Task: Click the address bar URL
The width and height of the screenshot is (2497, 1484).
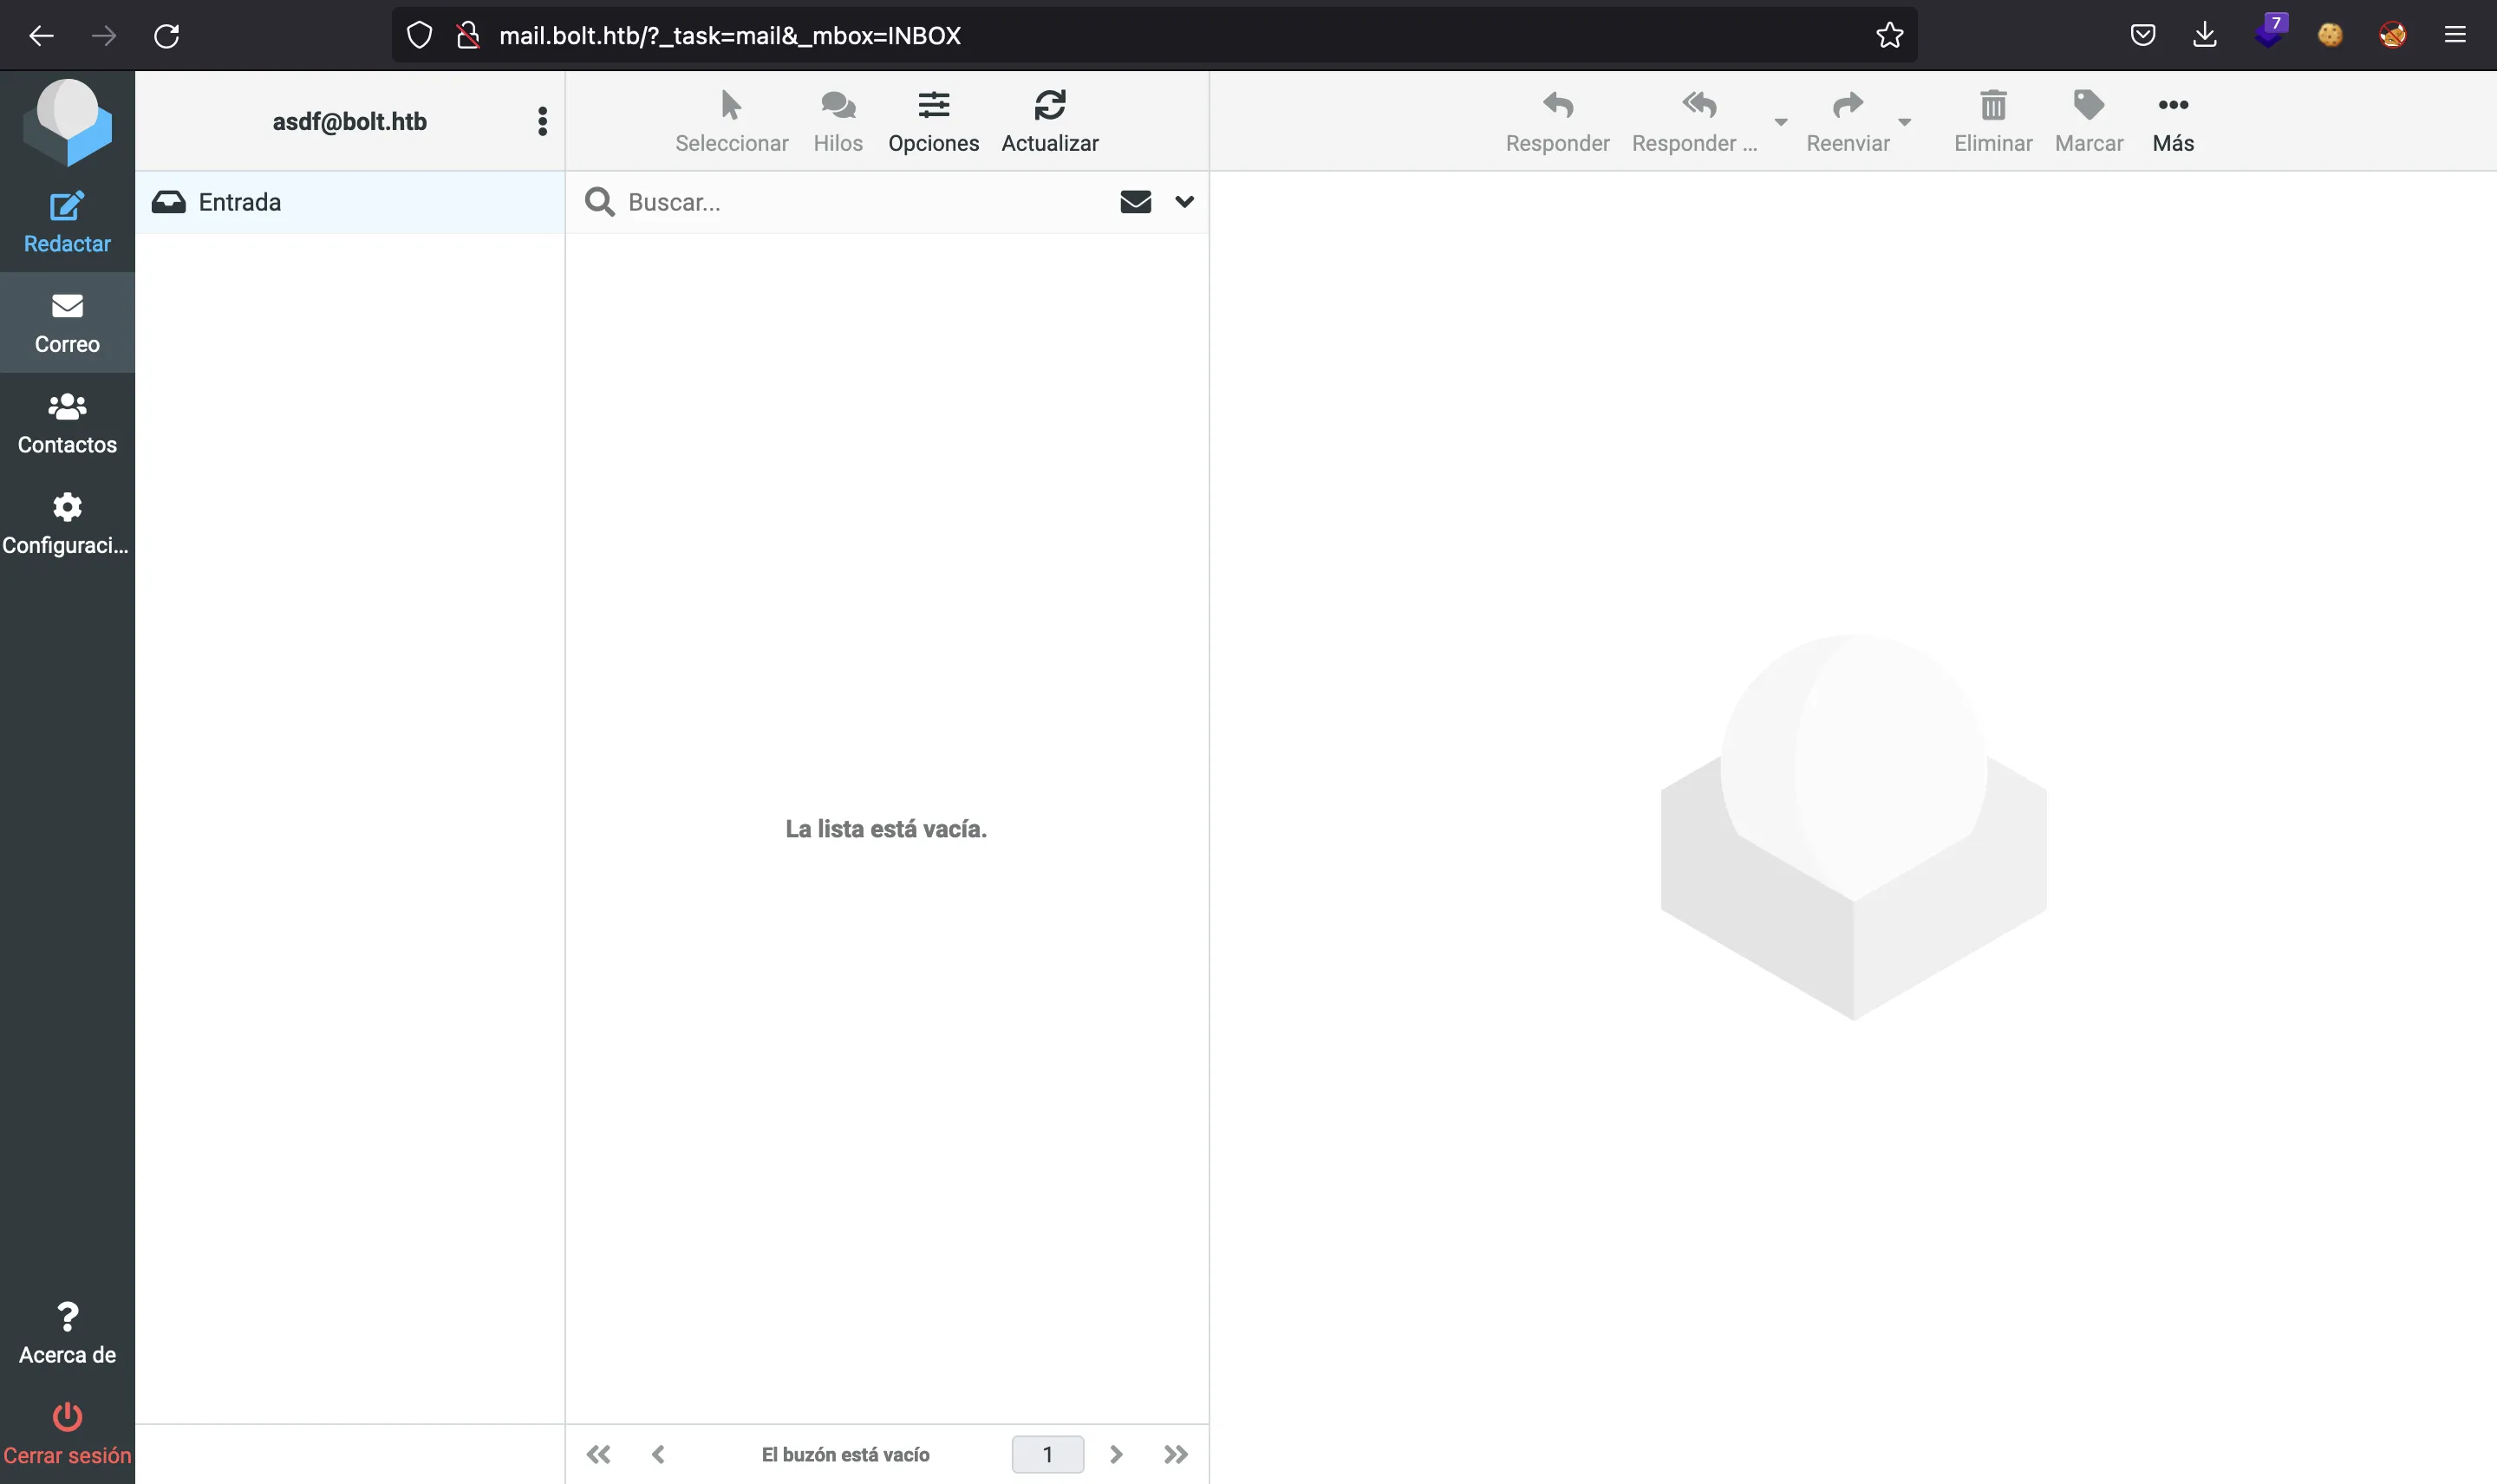Action: pos(729,36)
